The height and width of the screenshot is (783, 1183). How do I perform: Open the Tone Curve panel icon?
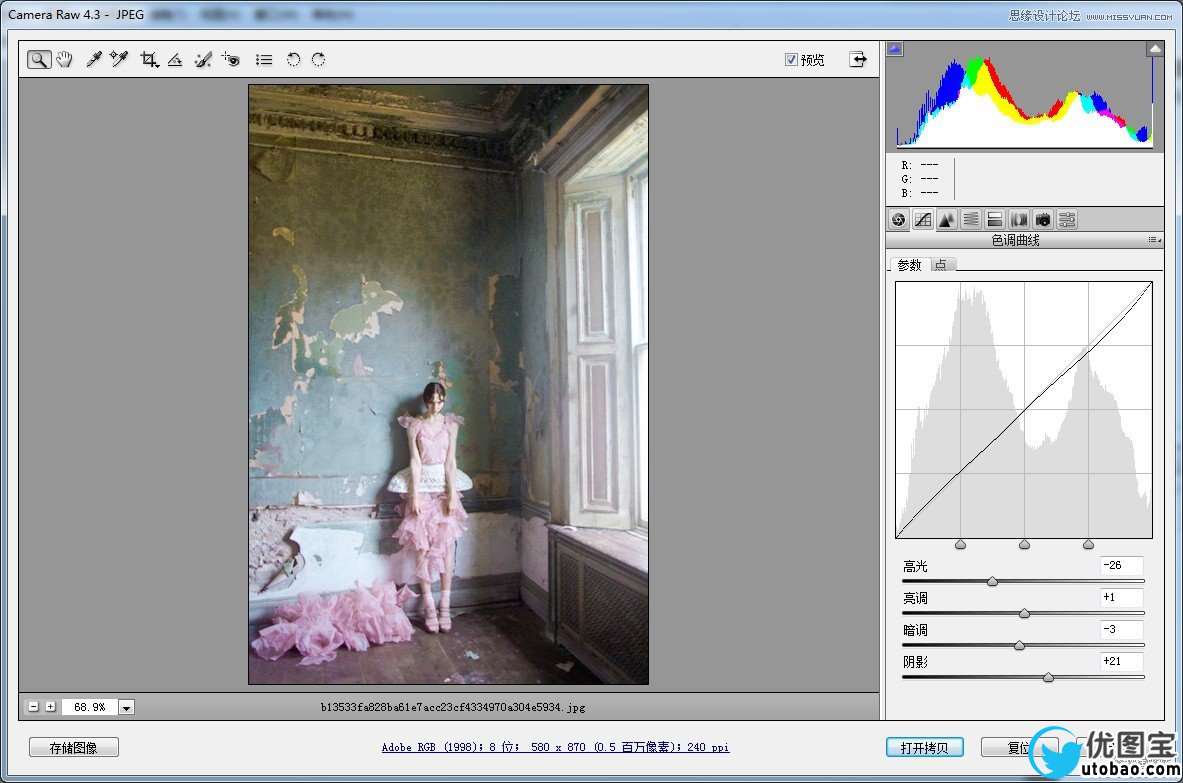point(922,220)
